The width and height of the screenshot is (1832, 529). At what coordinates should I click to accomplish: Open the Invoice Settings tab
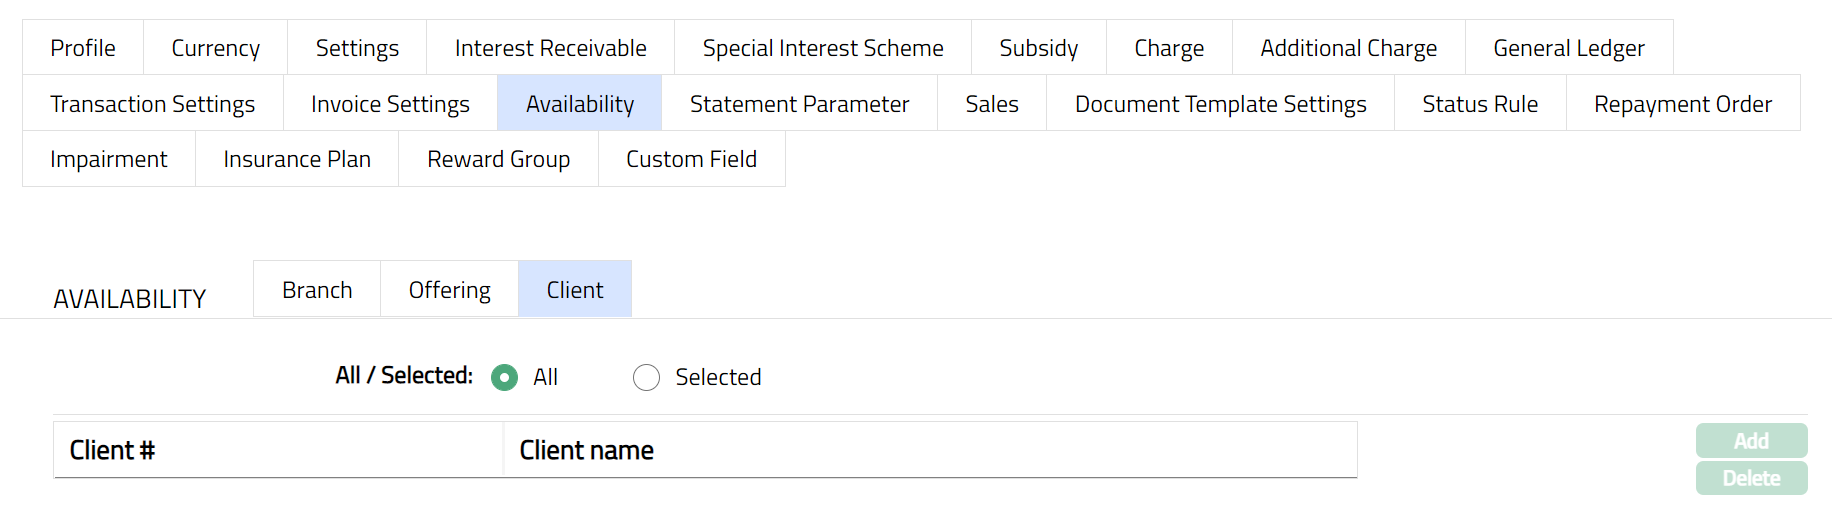390,104
